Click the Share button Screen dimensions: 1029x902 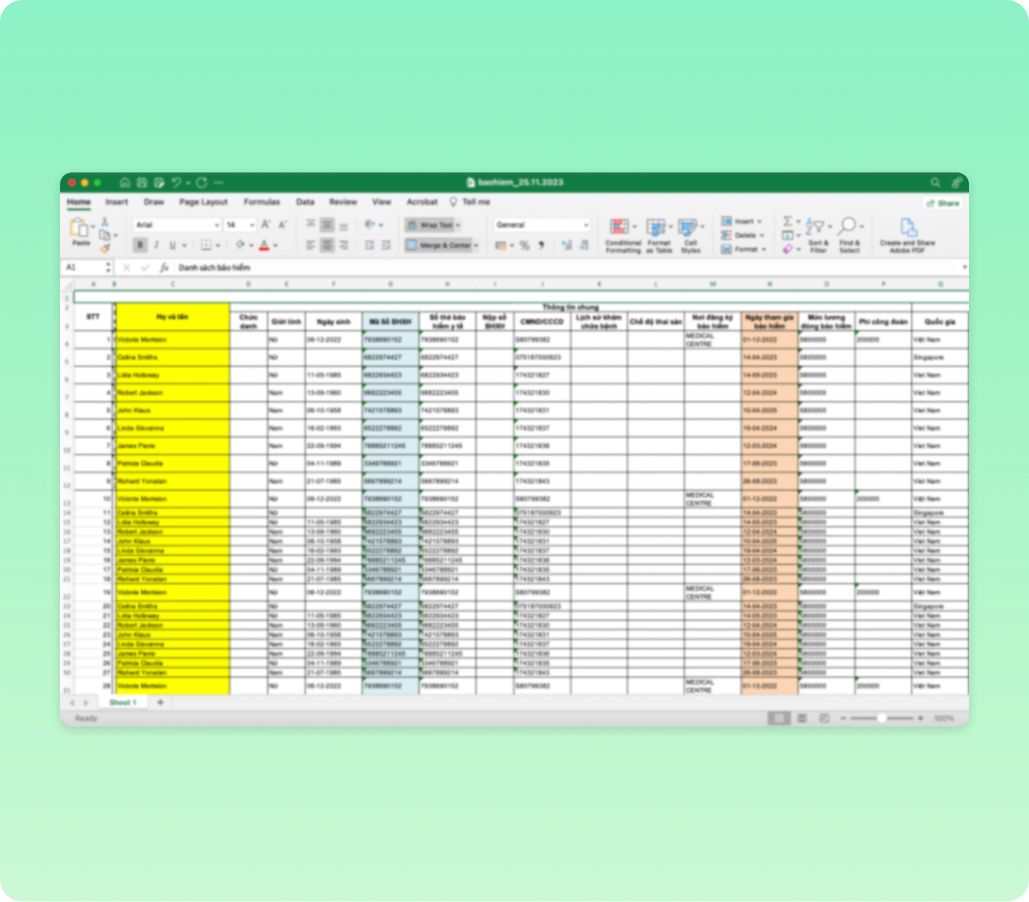pos(943,202)
